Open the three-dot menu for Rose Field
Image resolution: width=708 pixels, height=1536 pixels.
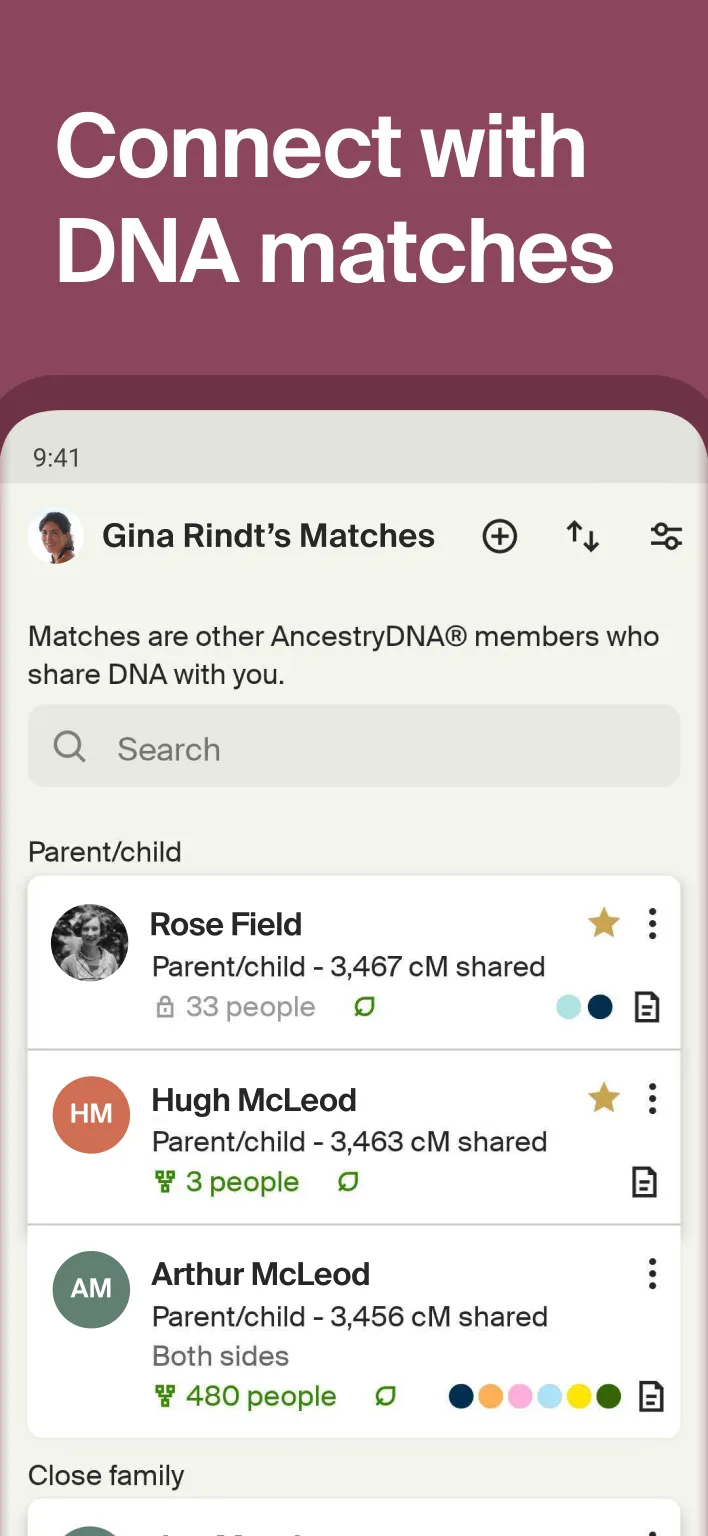pyautogui.click(x=652, y=924)
